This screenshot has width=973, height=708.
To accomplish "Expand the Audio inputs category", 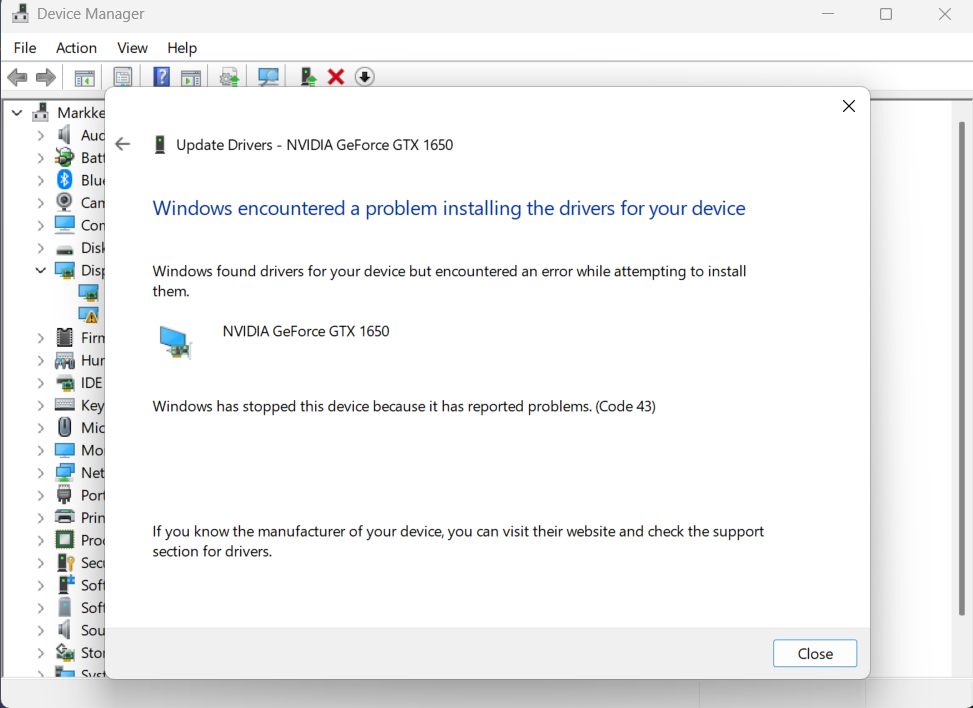I will [40, 135].
